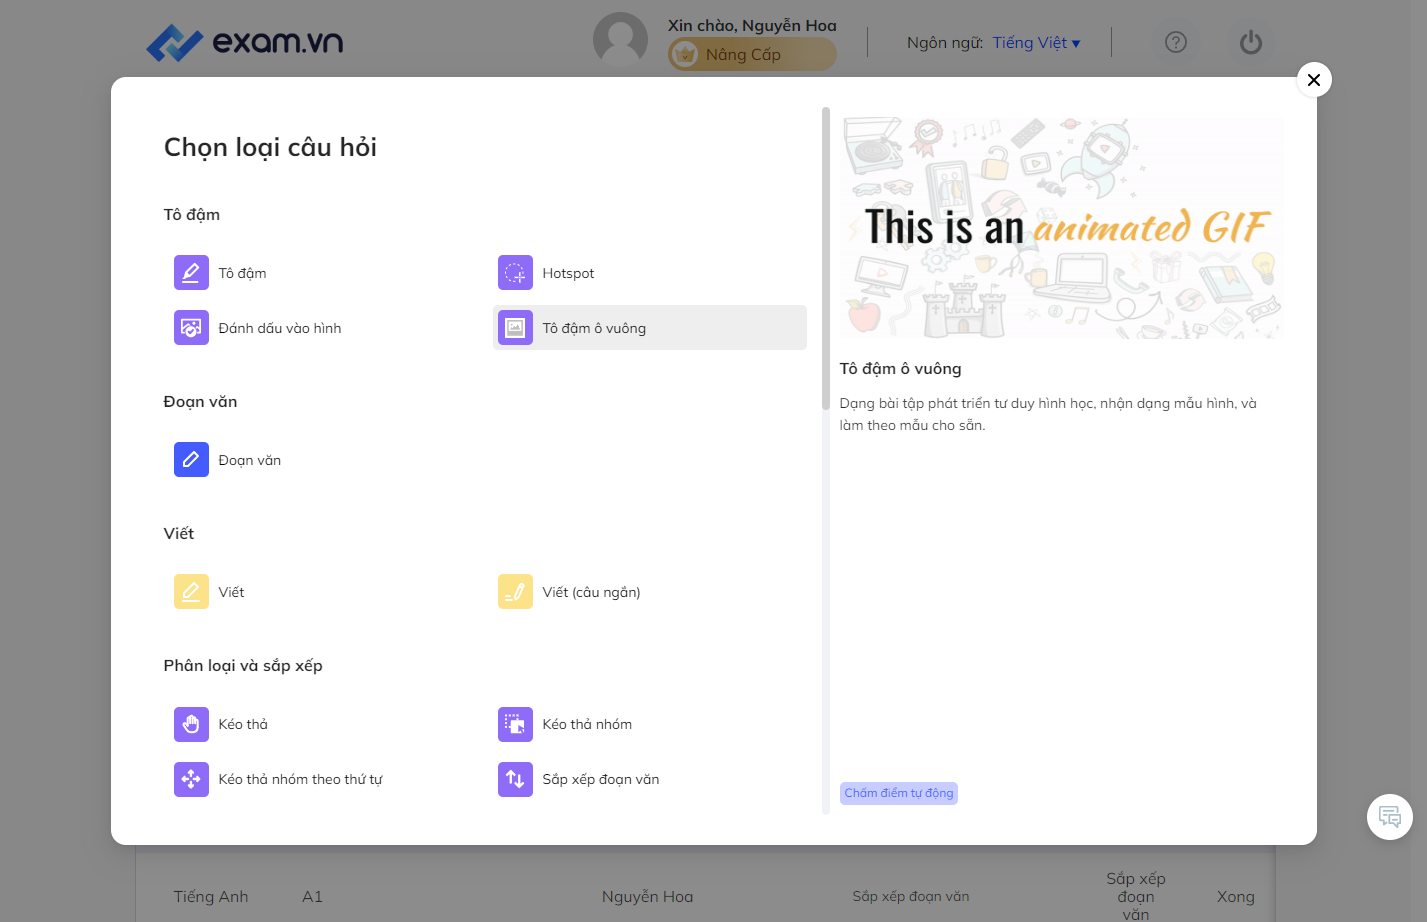Click the animated GIF preview image

coord(1061,228)
